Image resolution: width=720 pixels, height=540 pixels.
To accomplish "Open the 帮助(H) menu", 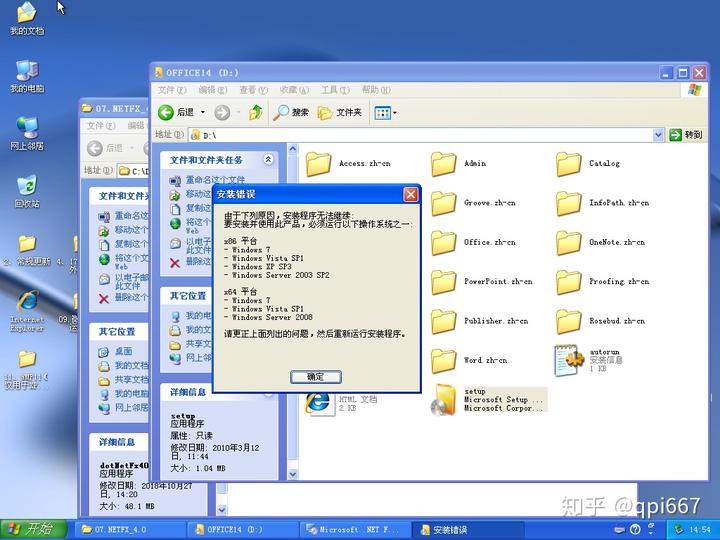I will 376,90.
